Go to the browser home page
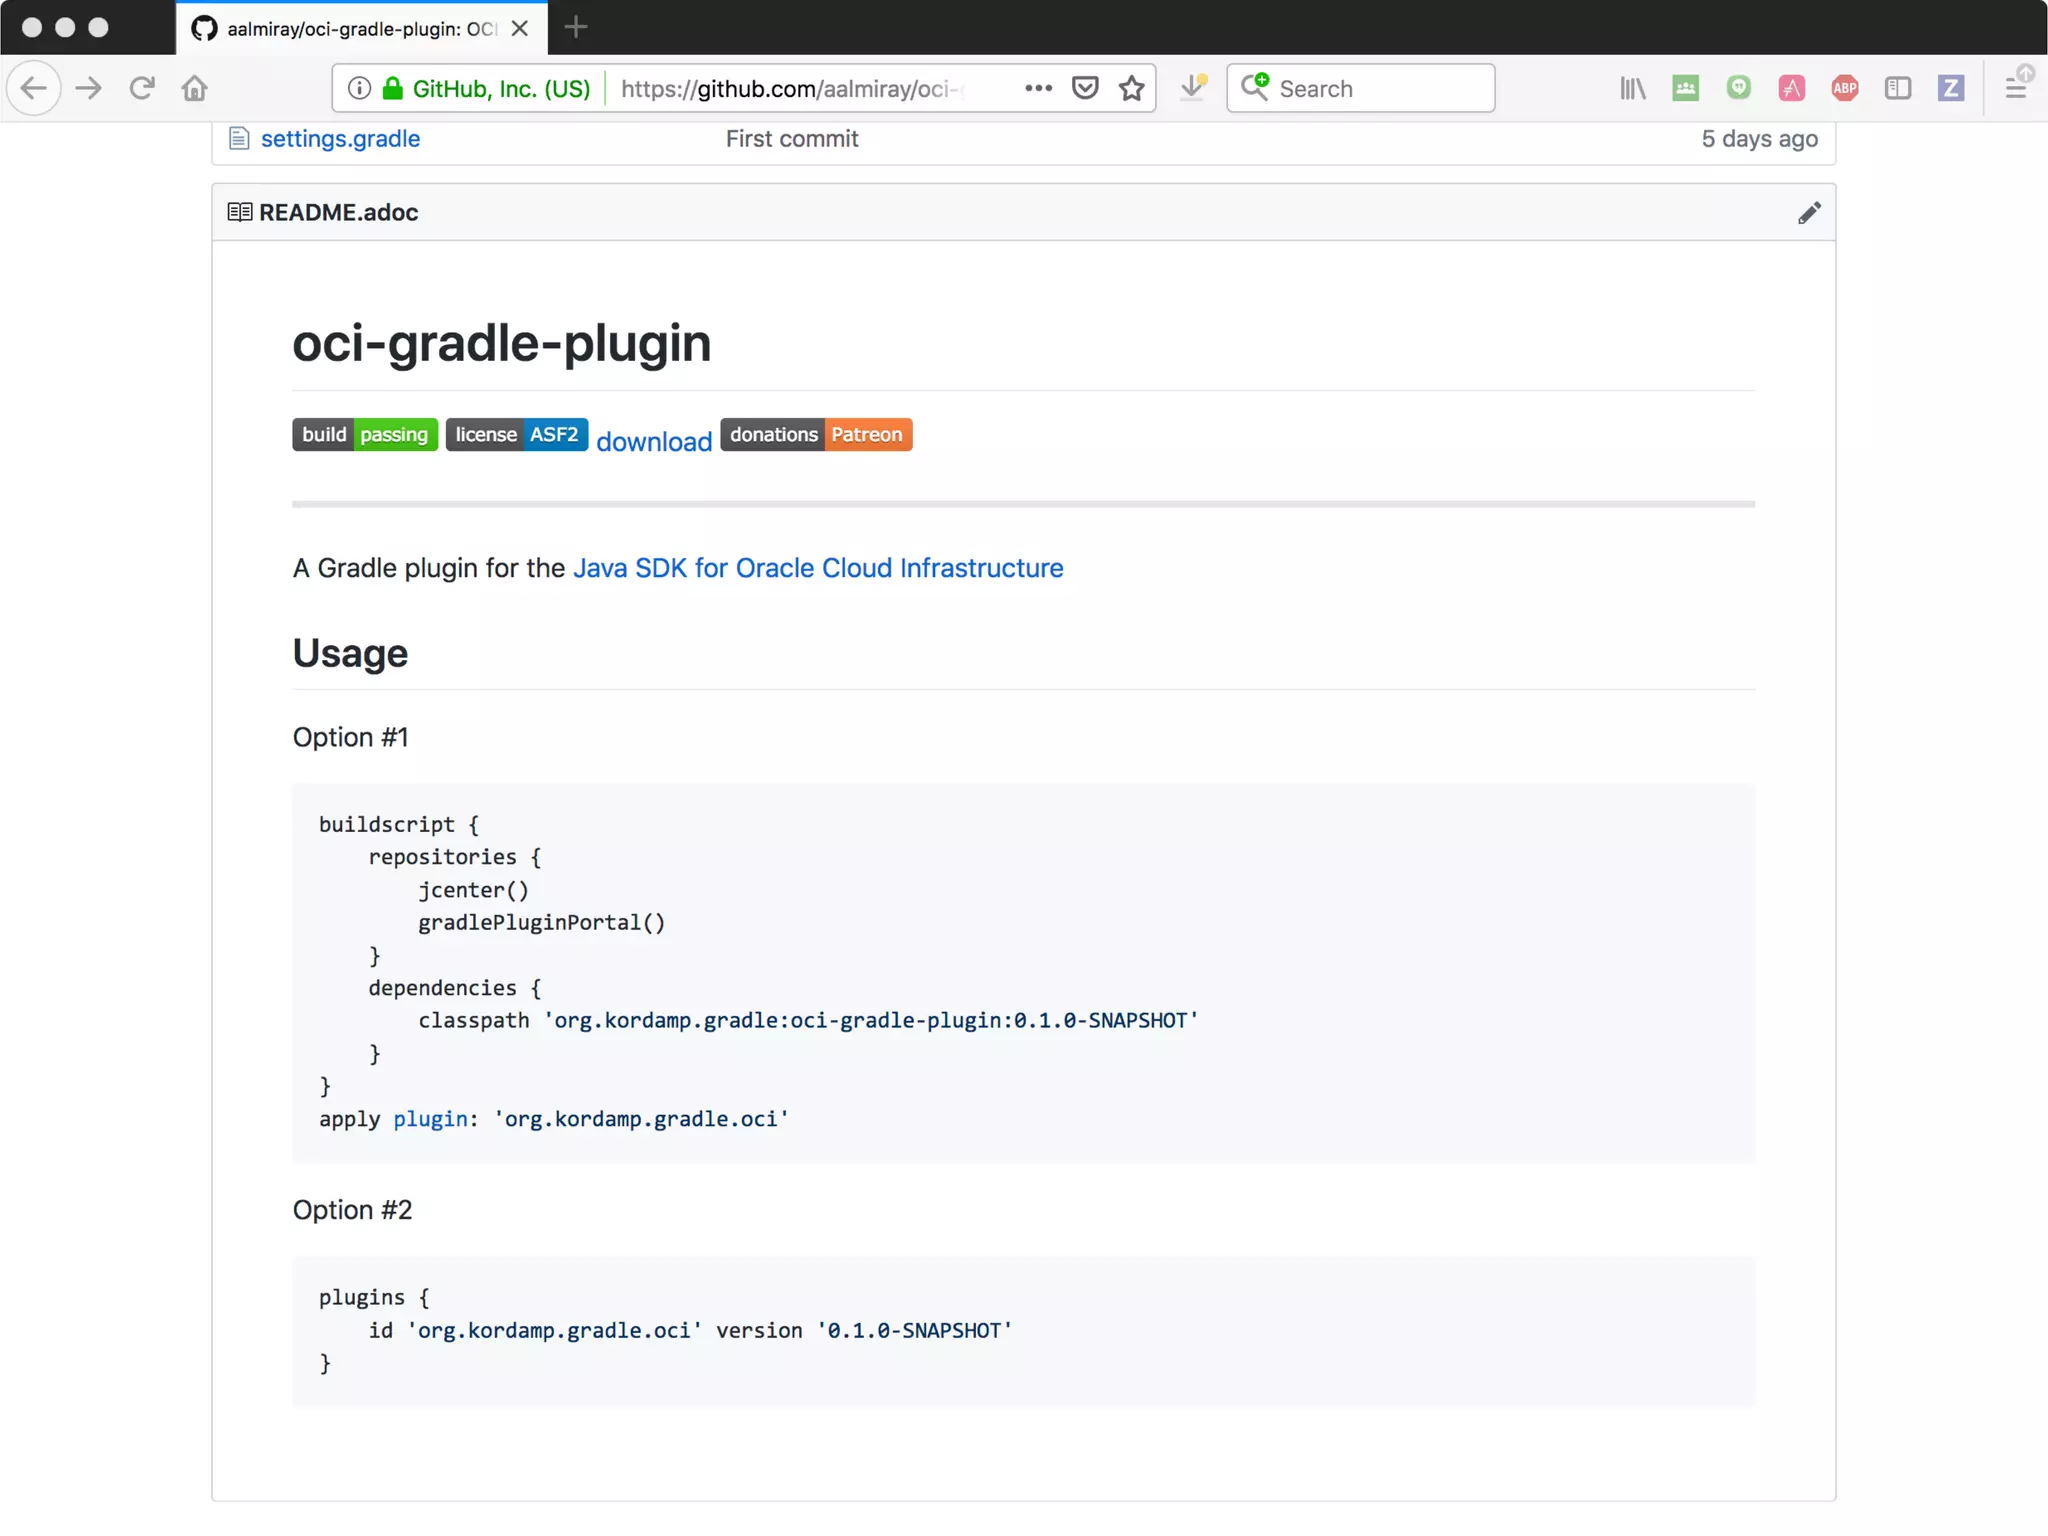Screen dimensions: 2048x1536 (195, 88)
